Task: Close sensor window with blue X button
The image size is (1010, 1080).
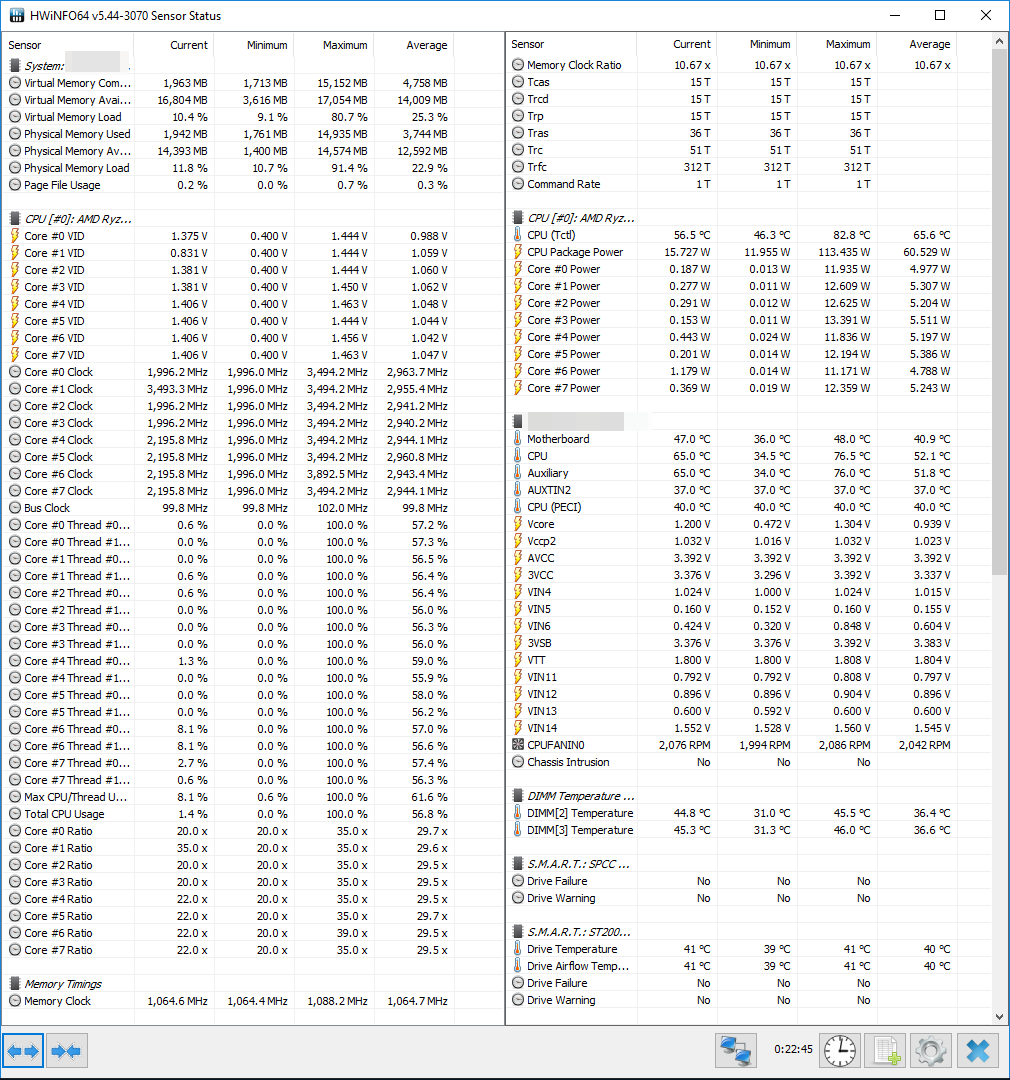Action: pyautogui.click(x=978, y=1051)
